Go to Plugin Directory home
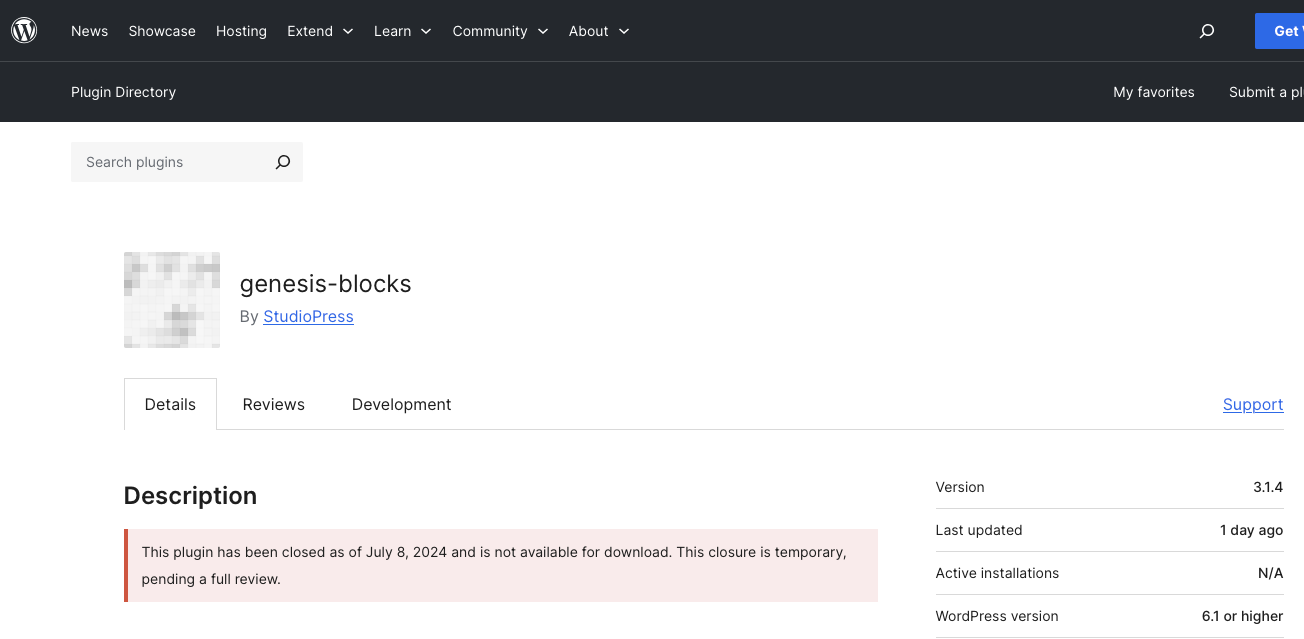The image size is (1304, 639). [123, 92]
